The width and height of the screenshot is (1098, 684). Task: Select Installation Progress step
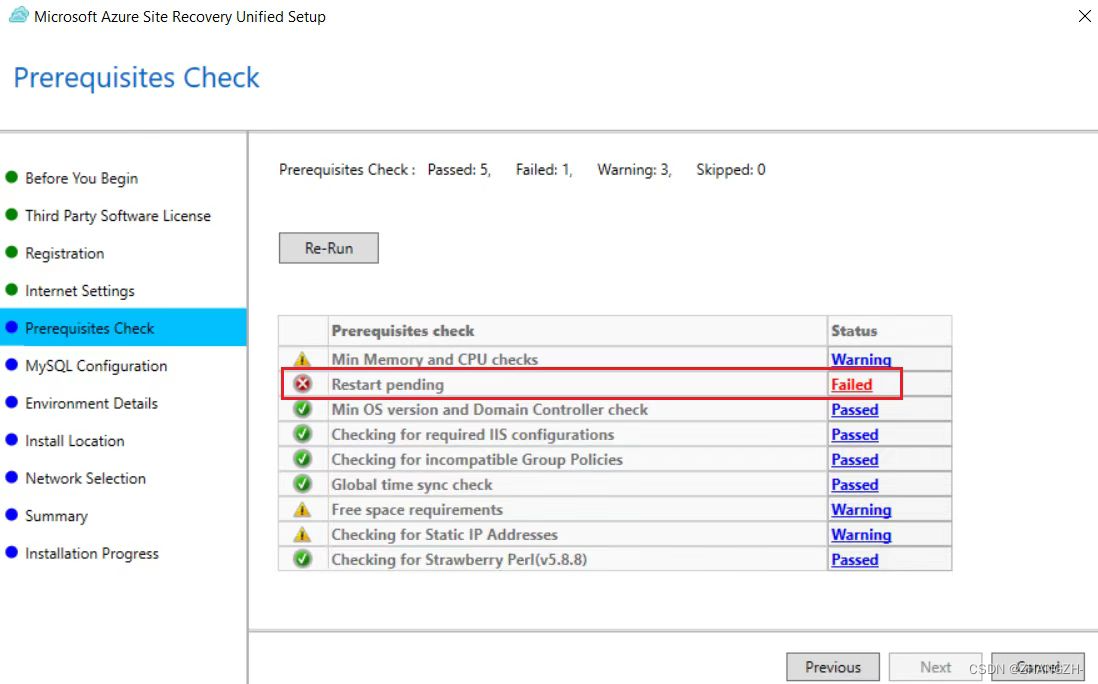point(92,553)
